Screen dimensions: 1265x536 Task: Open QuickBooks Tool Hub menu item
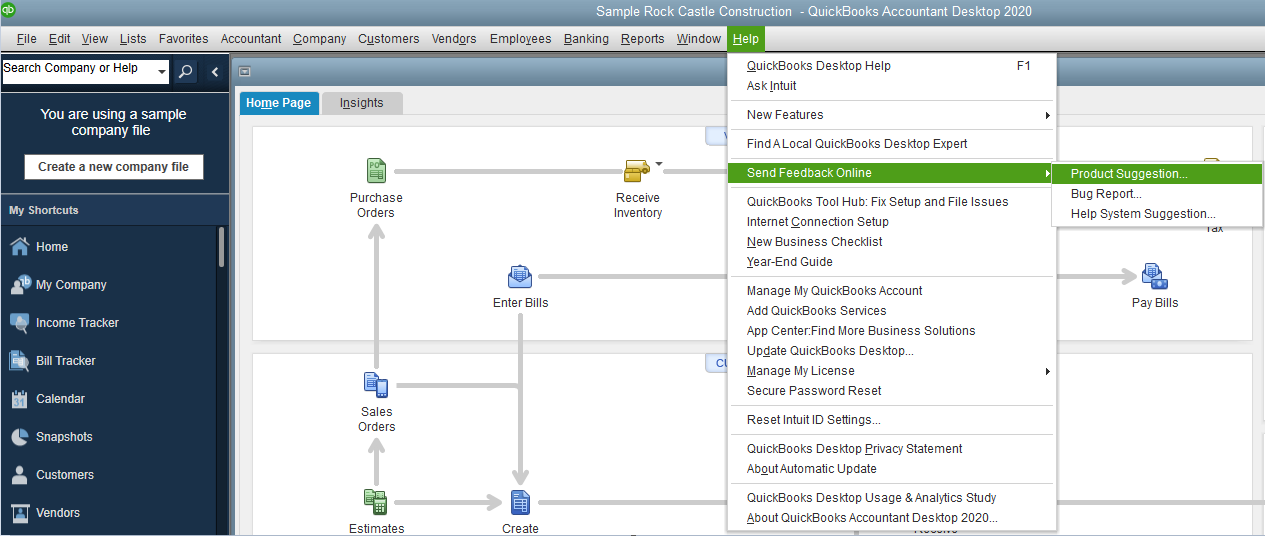[x=892, y=202]
